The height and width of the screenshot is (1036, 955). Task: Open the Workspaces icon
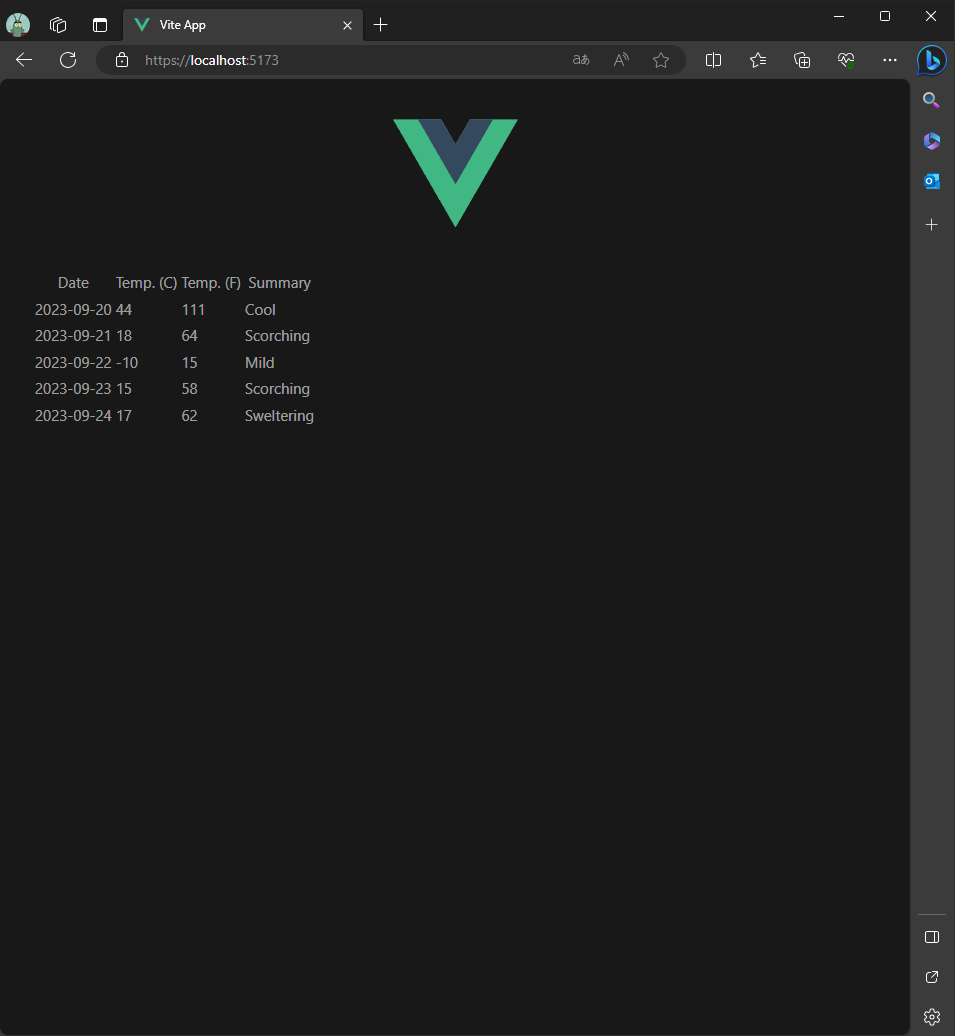[58, 25]
